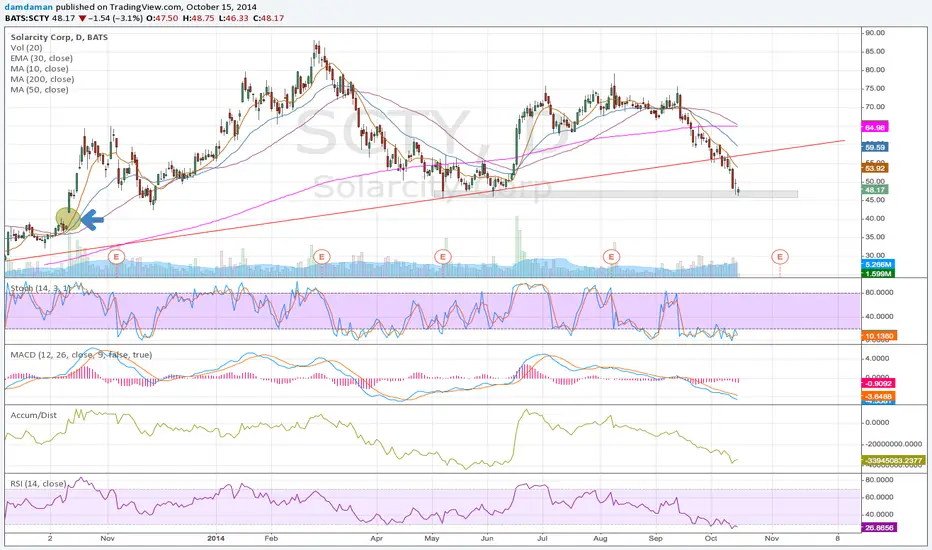Select the Accum/Dist pane label
Screen dimensions: 932x550
pyautogui.click(x=33, y=415)
